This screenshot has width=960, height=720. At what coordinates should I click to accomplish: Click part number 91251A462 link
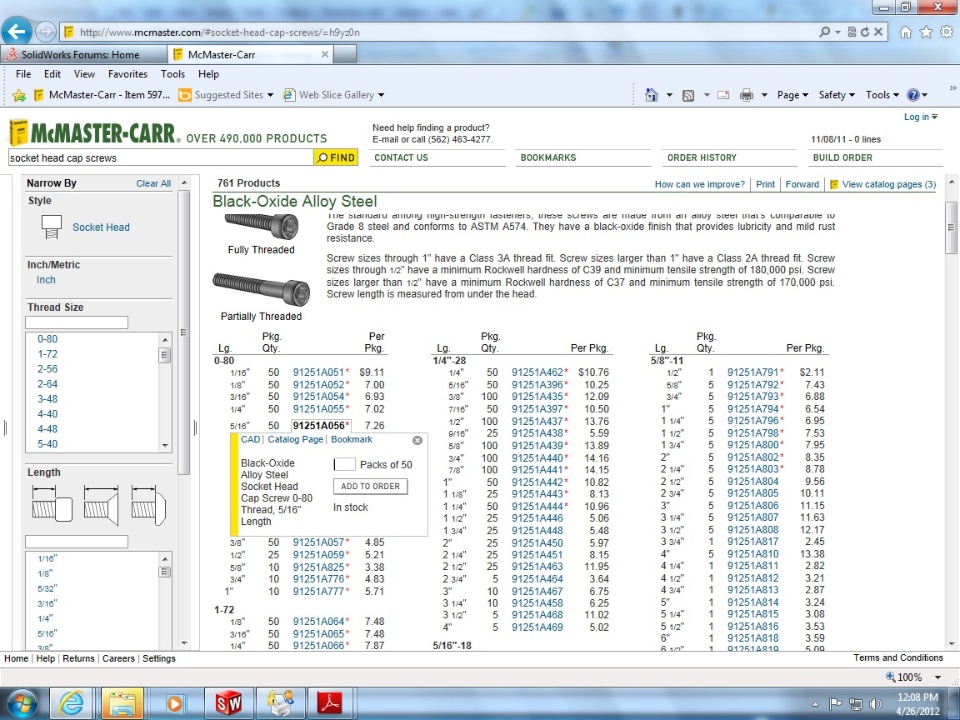[x=537, y=372]
